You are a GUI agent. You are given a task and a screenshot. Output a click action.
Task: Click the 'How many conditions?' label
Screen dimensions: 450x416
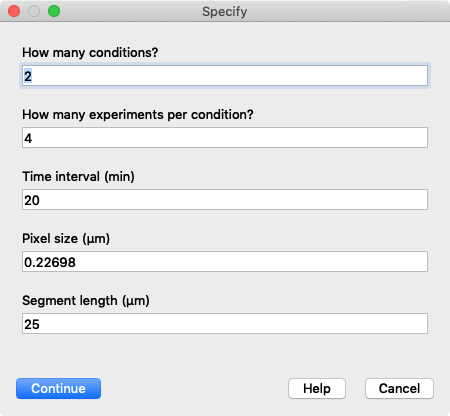pos(90,53)
